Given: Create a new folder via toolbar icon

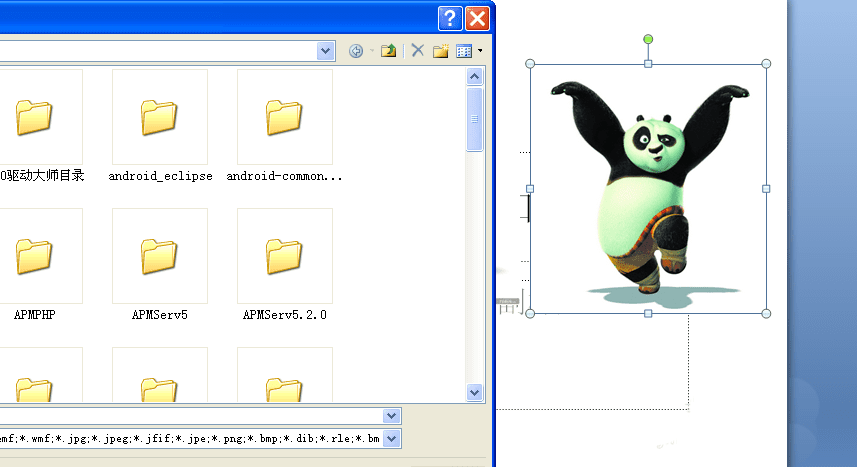Looking at the screenshot, I should click(x=441, y=51).
